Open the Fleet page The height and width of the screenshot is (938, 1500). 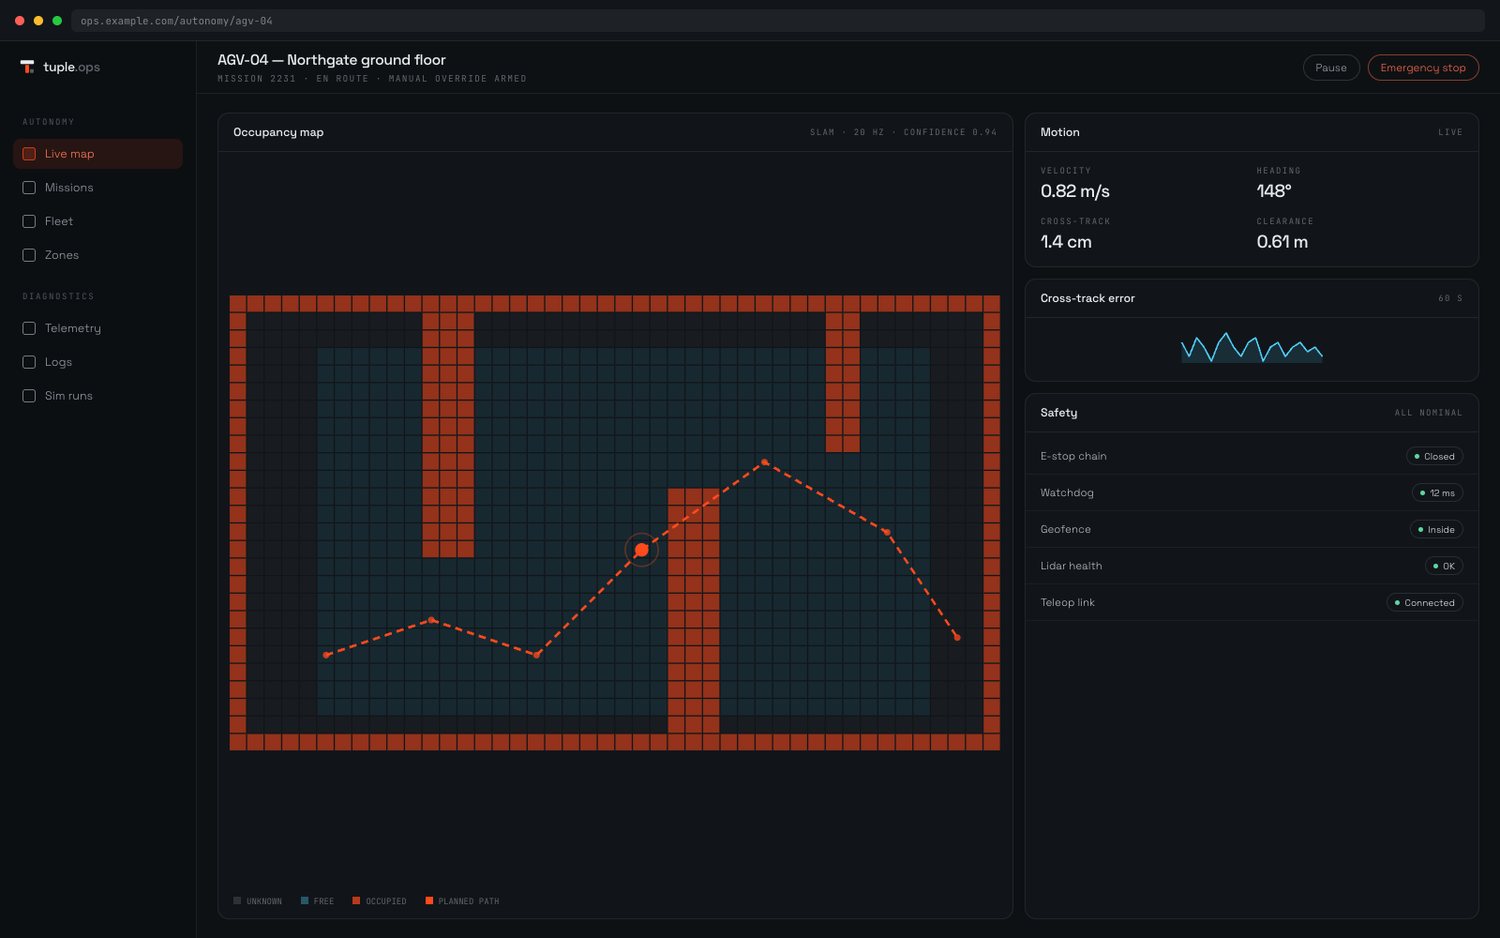coord(98,222)
